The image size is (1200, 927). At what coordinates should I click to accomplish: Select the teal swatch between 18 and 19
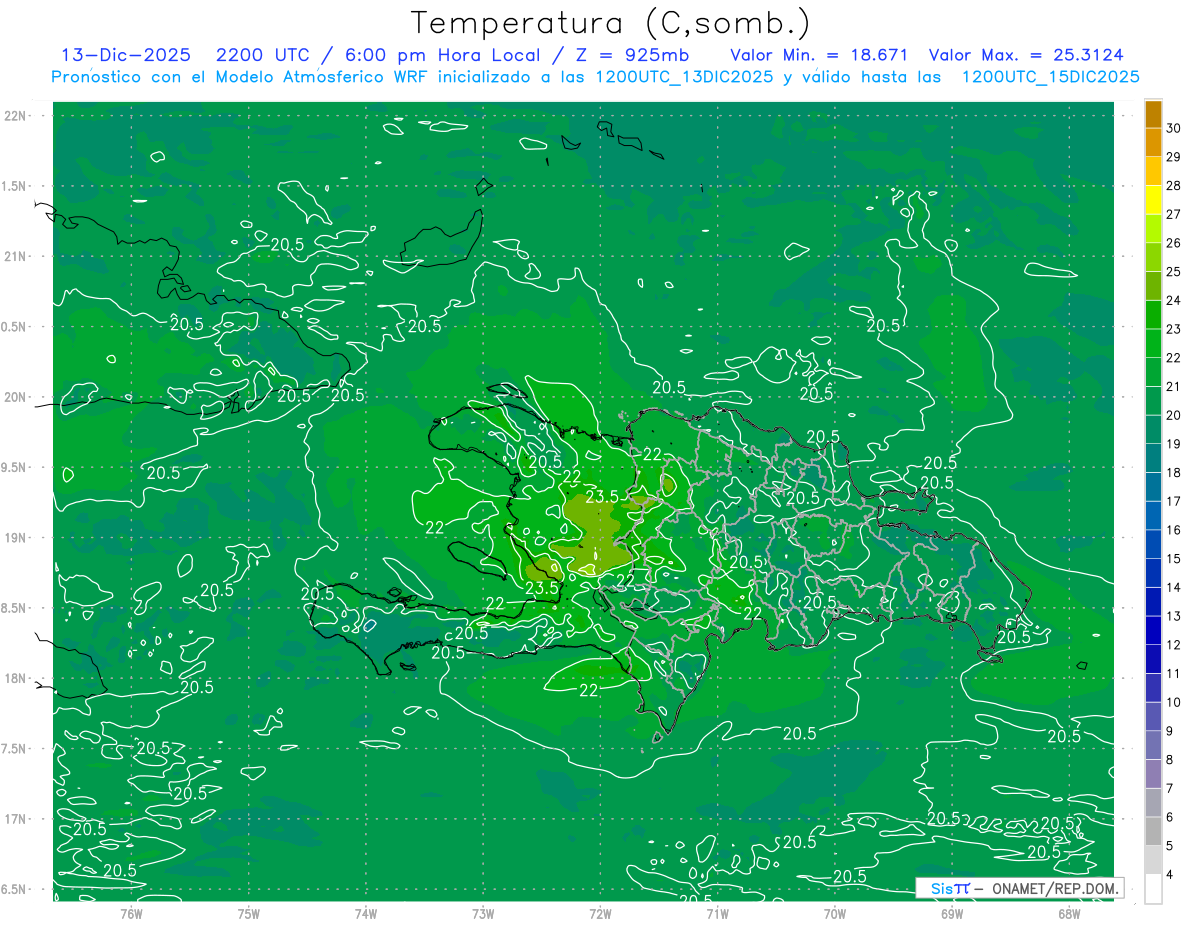[1153, 458]
